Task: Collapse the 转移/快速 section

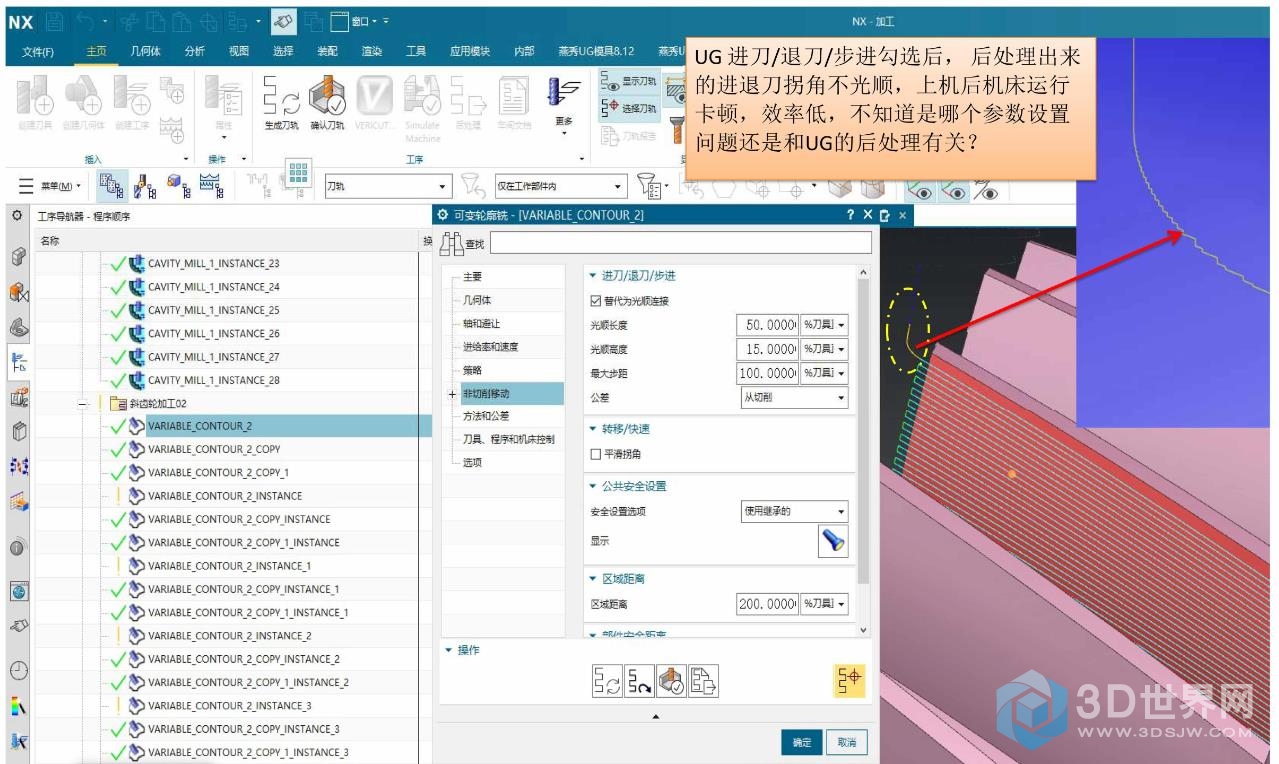Action: 593,429
